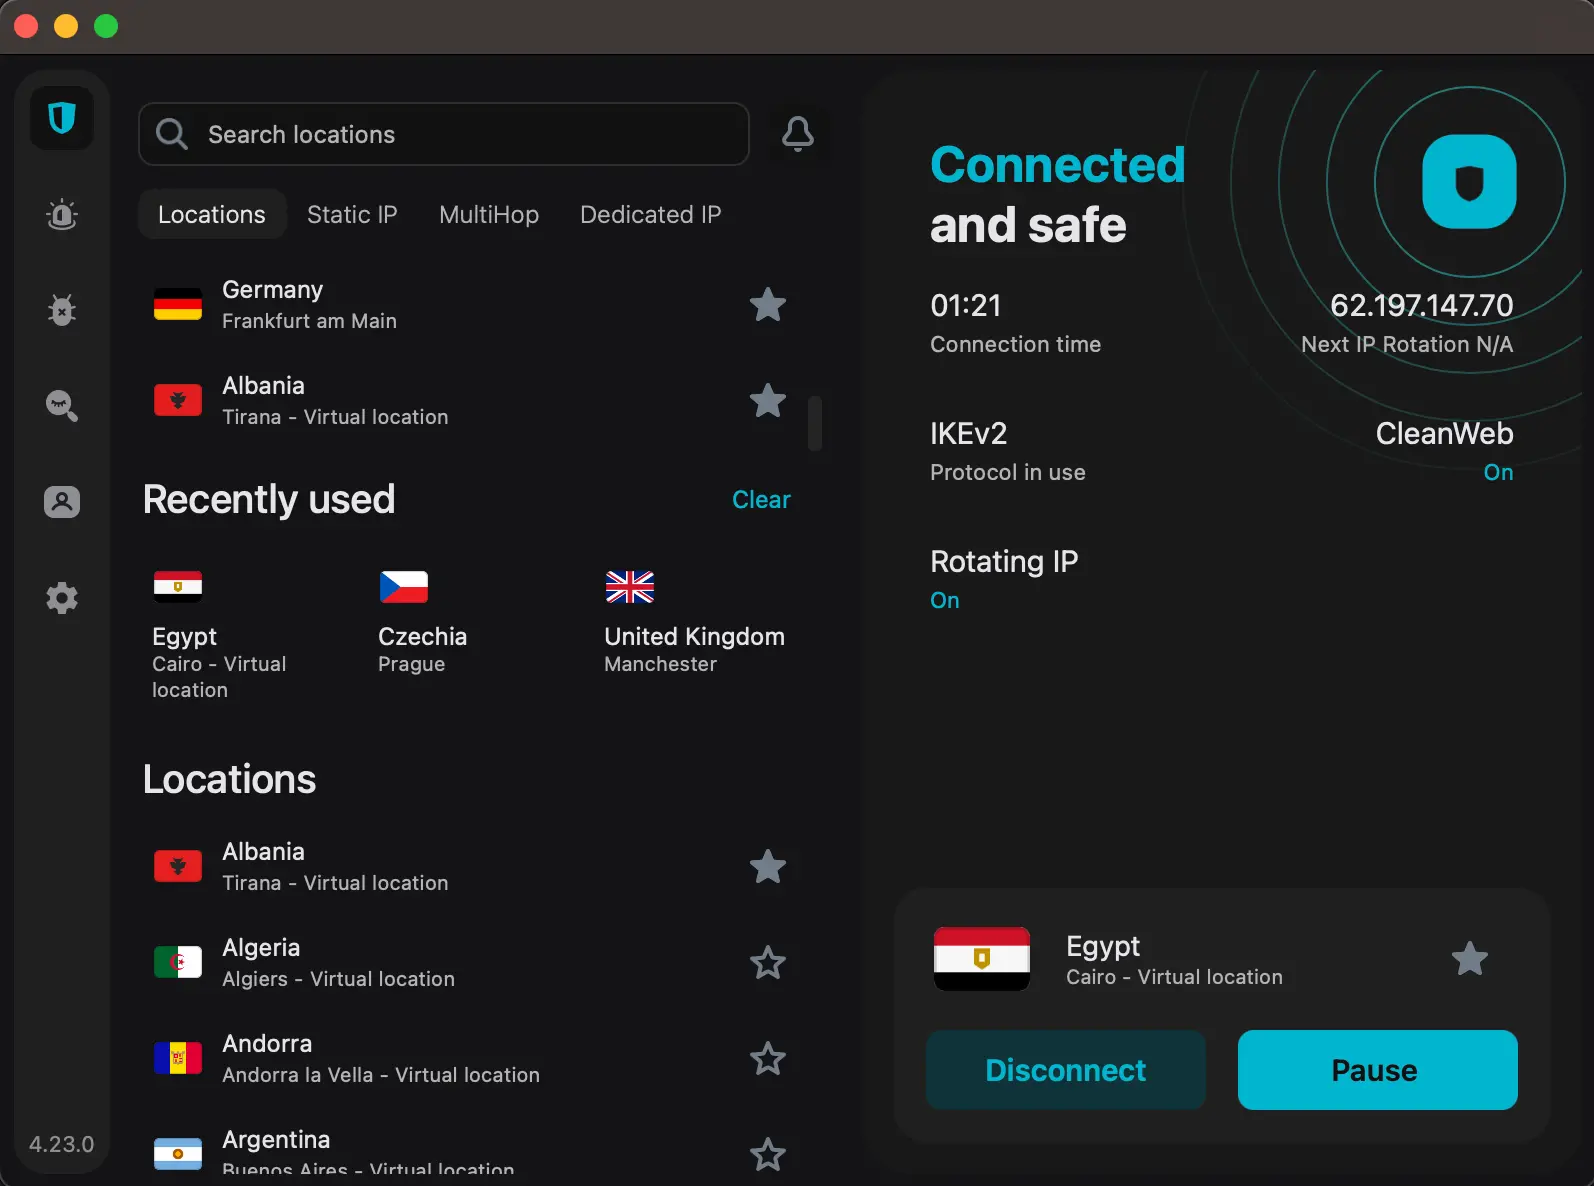Switch to the Locations tab

[x=212, y=214]
